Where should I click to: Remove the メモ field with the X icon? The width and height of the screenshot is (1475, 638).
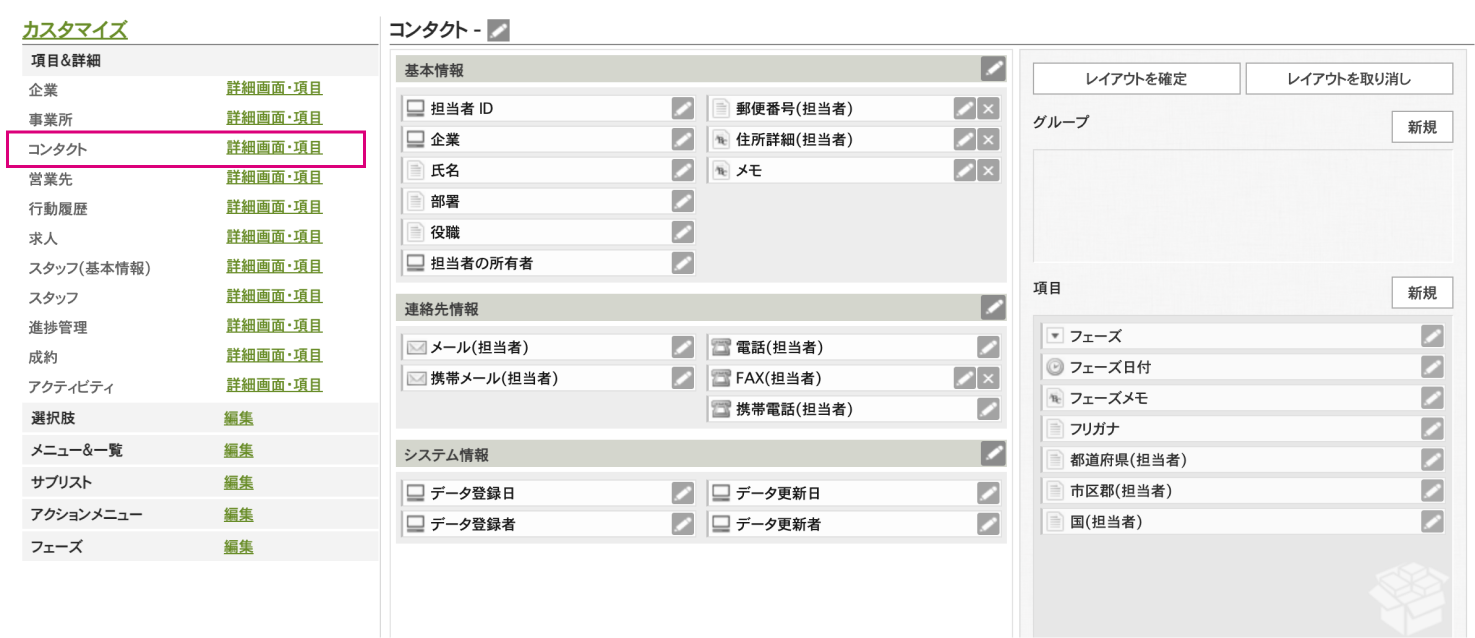point(988,170)
